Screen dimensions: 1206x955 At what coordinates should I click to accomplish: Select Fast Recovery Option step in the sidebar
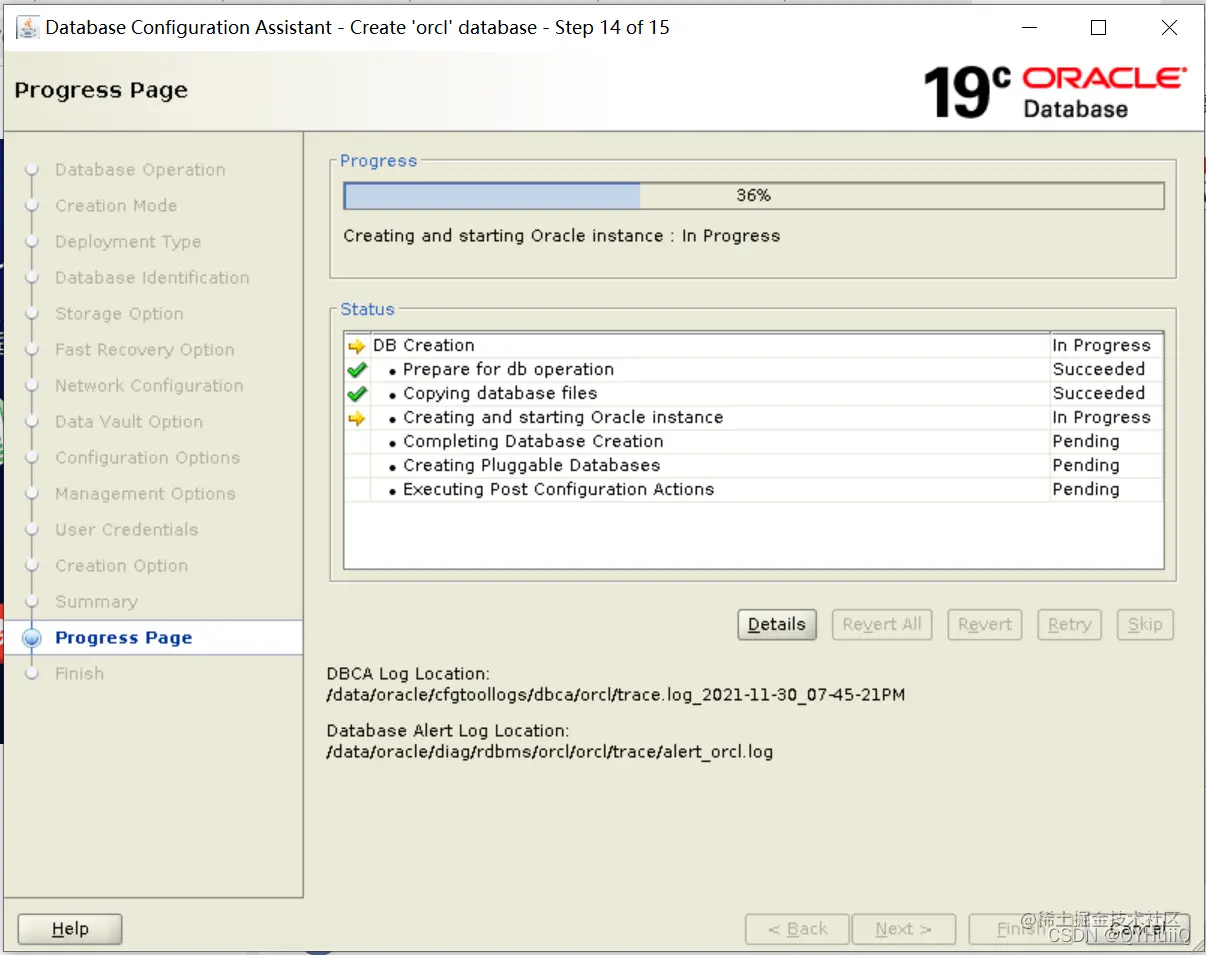coord(145,350)
